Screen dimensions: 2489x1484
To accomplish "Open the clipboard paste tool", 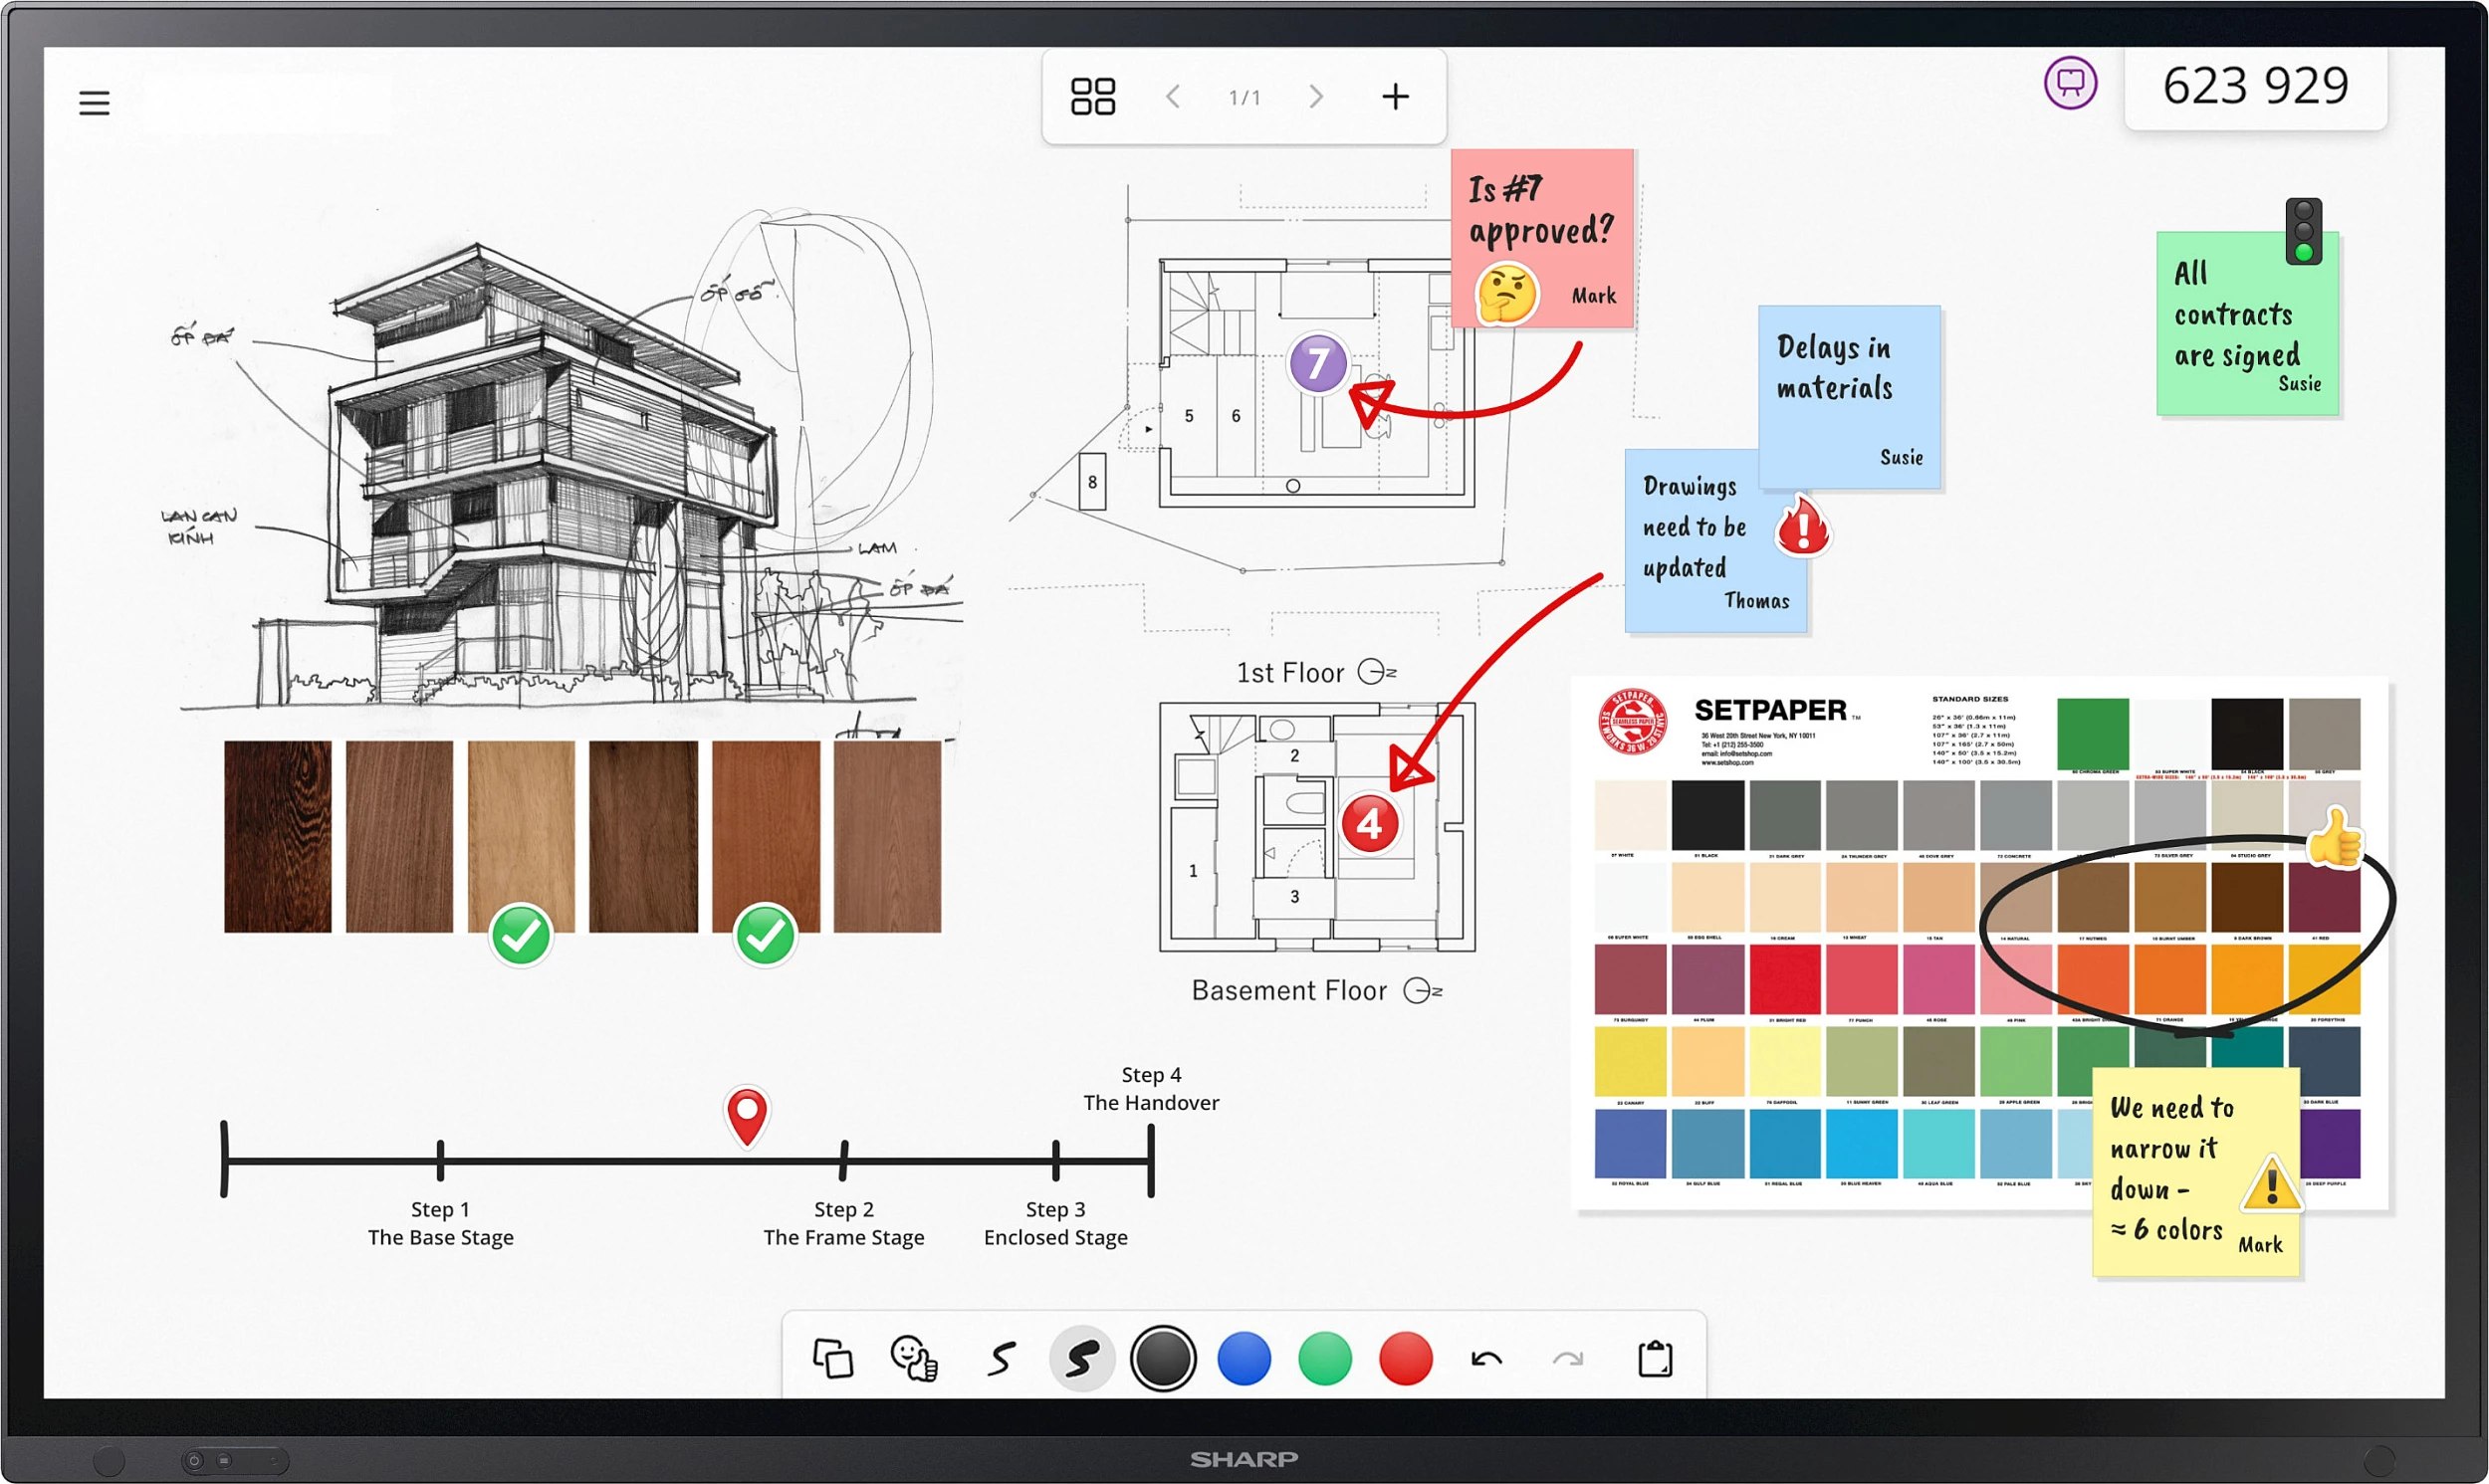I will [1654, 1358].
